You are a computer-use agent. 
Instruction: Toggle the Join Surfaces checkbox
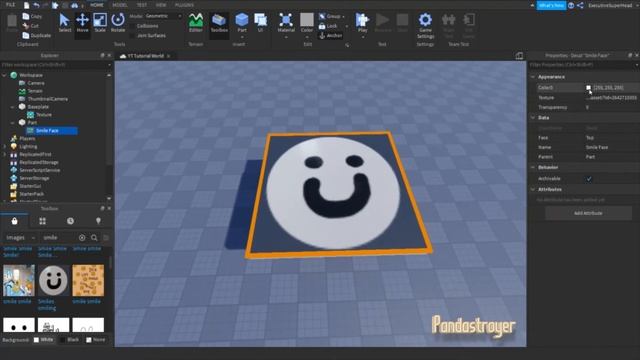(x=132, y=36)
